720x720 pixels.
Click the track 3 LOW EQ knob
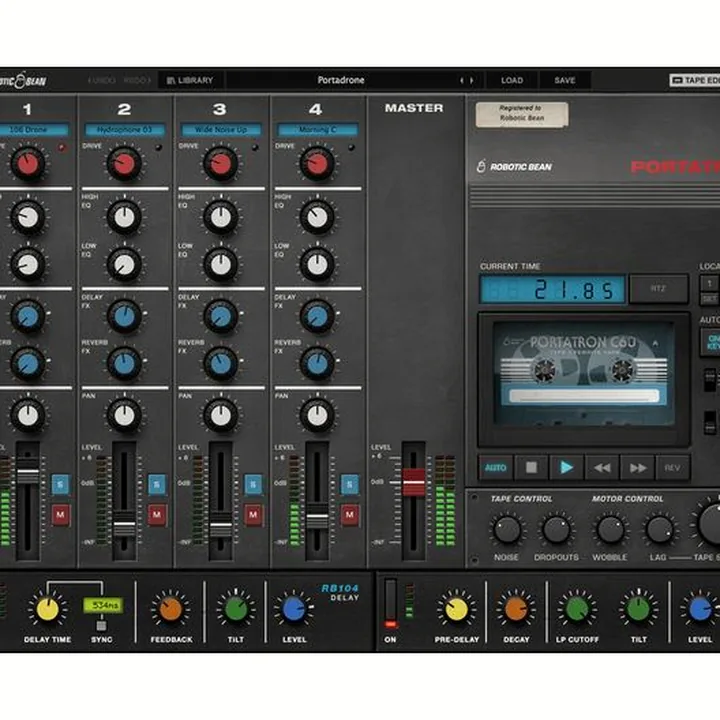click(x=220, y=264)
